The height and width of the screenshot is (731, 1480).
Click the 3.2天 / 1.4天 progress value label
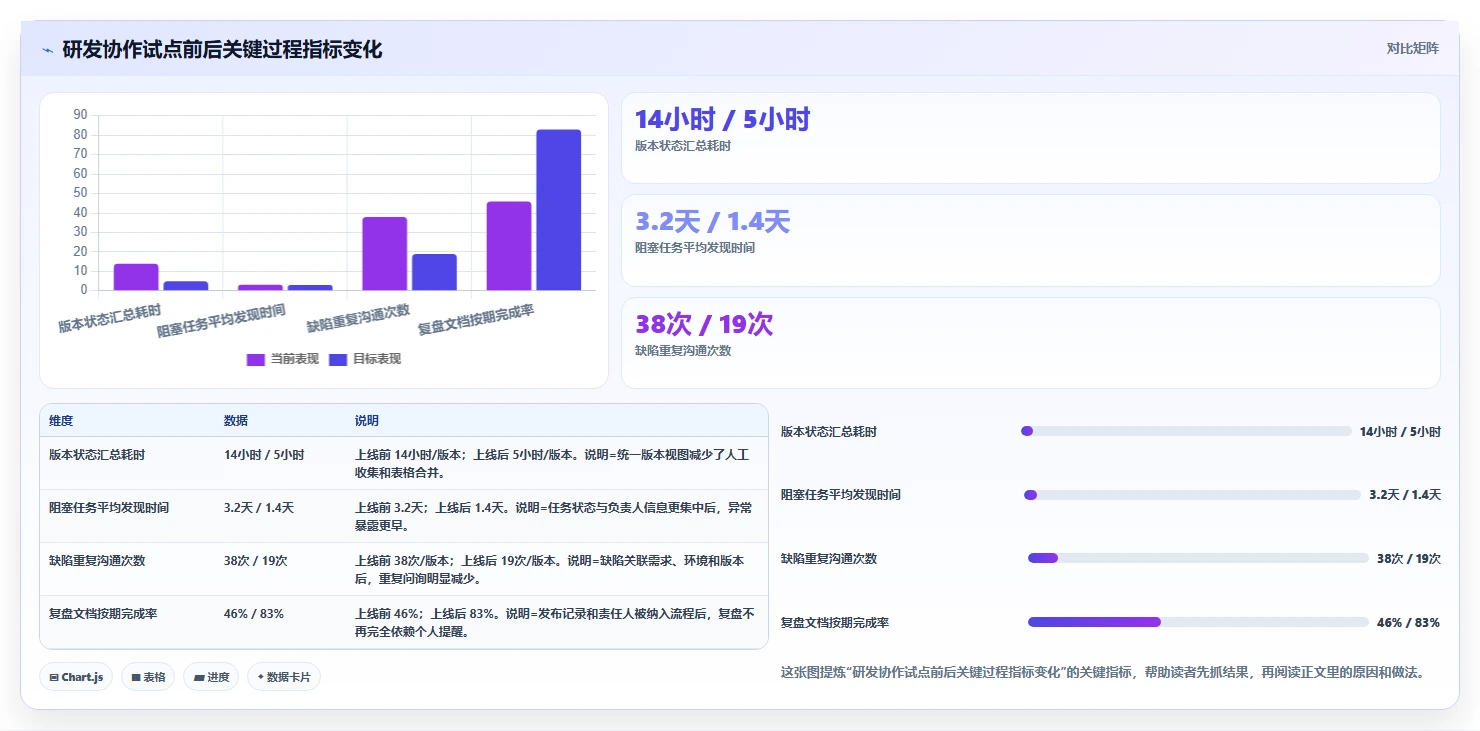coord(1405,495)
